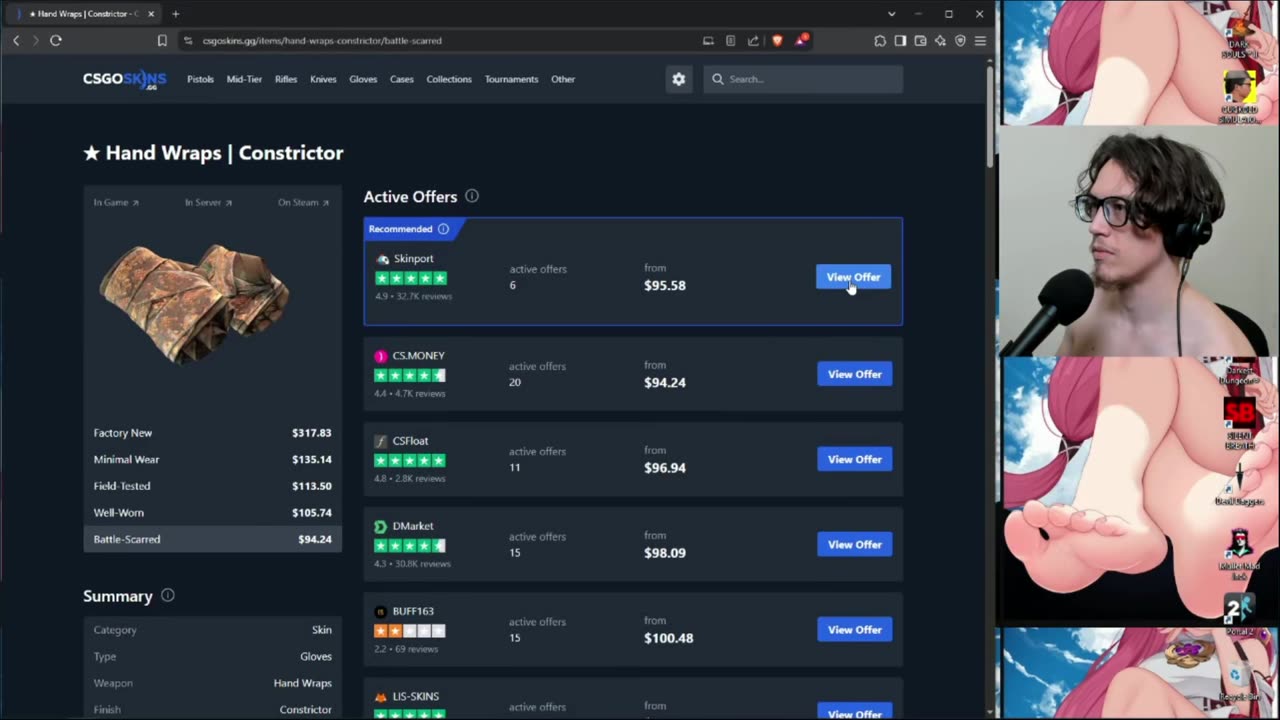The image size is (1280, 720).
Task: Open the Cases menu
Action: 402,79
